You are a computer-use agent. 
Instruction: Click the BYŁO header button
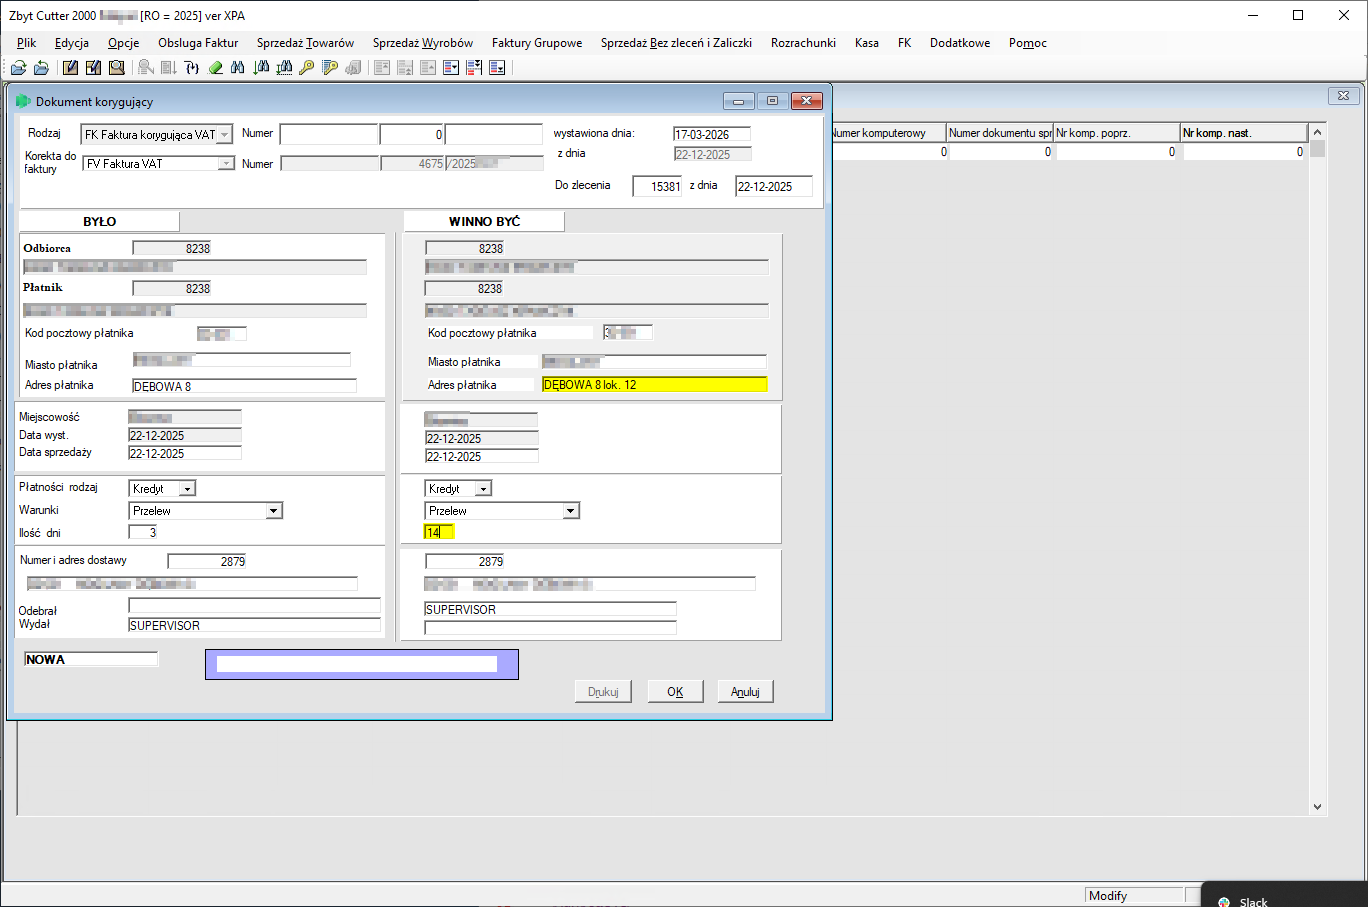pyautogui.click(x=100, y=222)
